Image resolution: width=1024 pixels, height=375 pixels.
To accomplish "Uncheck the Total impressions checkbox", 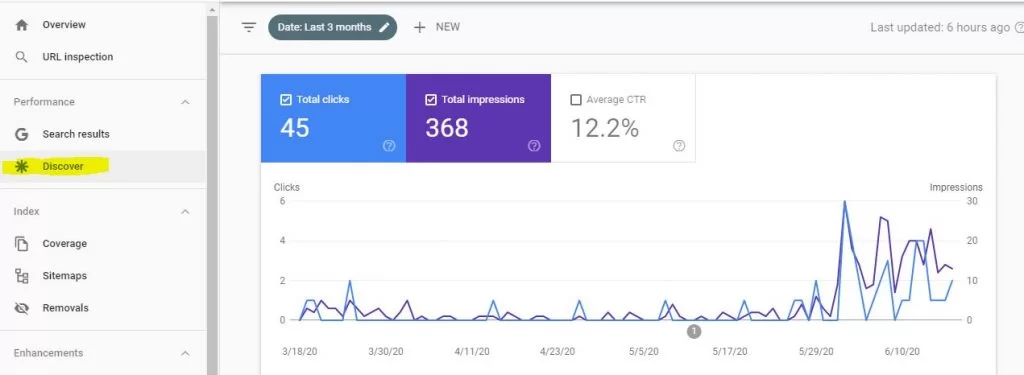I will point(430,100).
